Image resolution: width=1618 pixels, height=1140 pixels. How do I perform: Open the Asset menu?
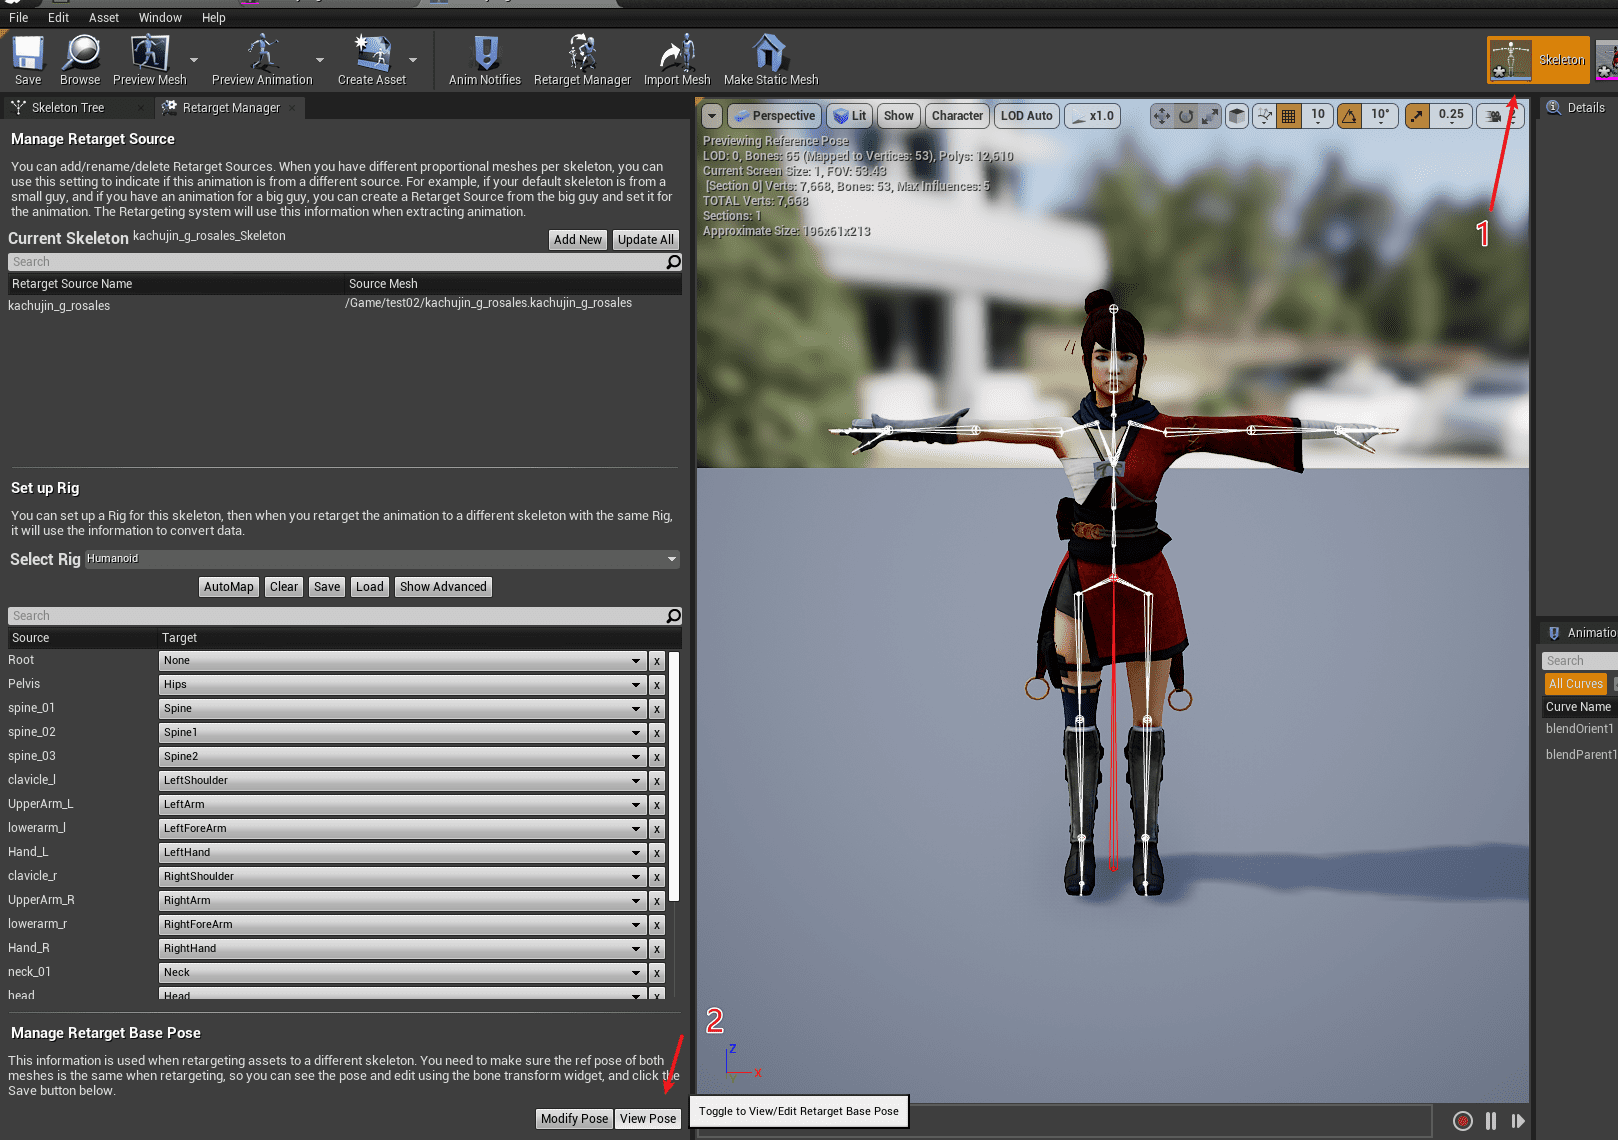(x=103, y=18)
